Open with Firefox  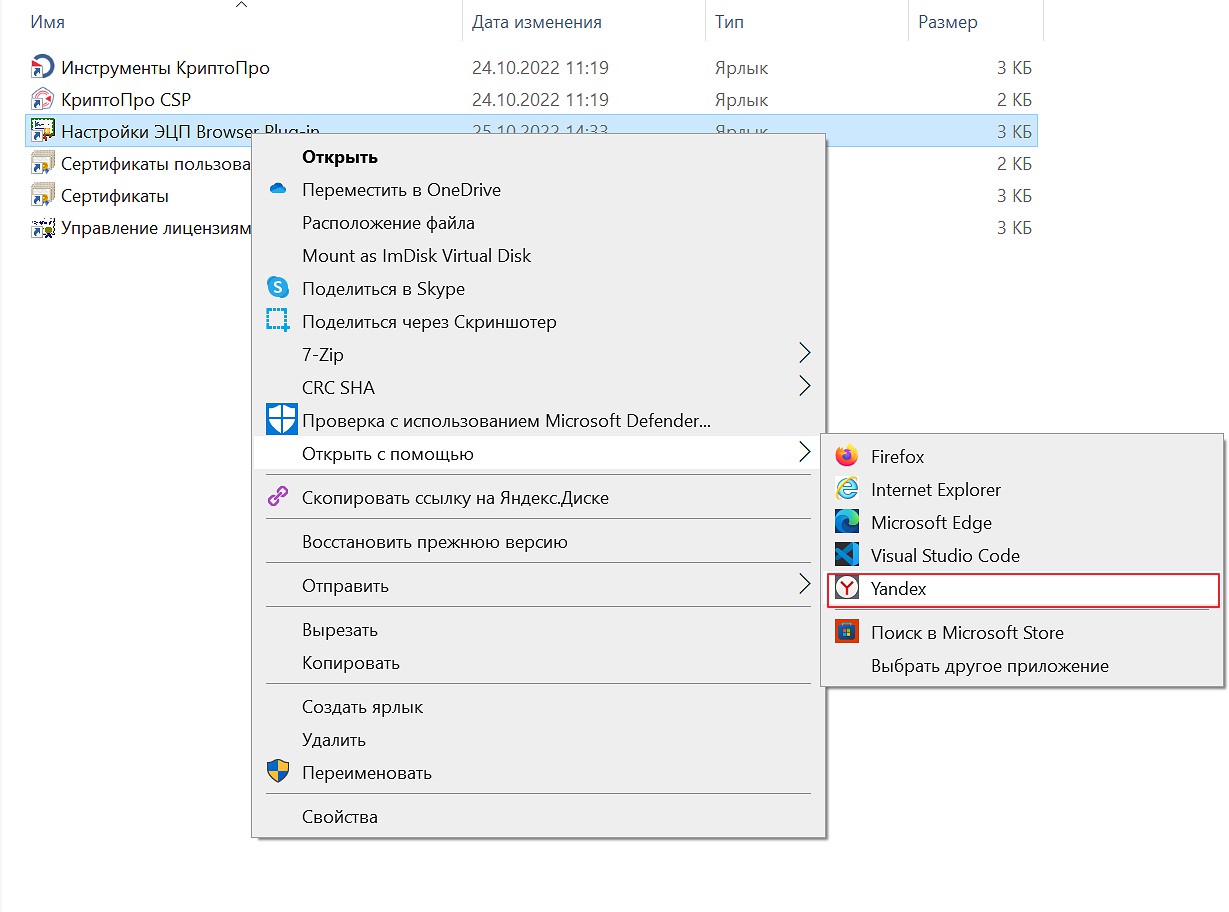tap(1022, 457)
